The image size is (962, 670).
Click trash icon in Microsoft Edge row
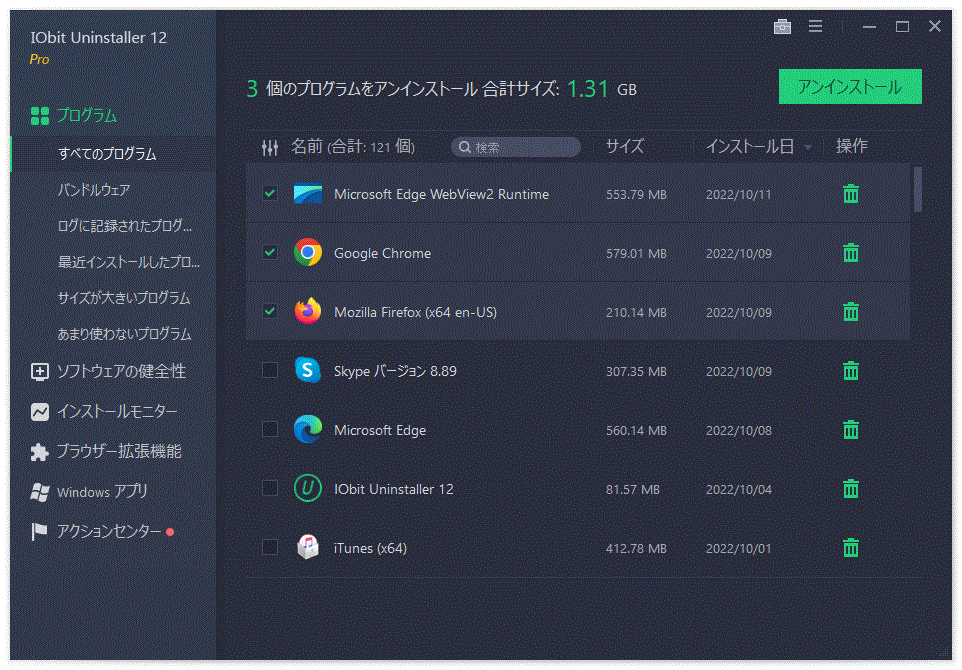point(850,429)
